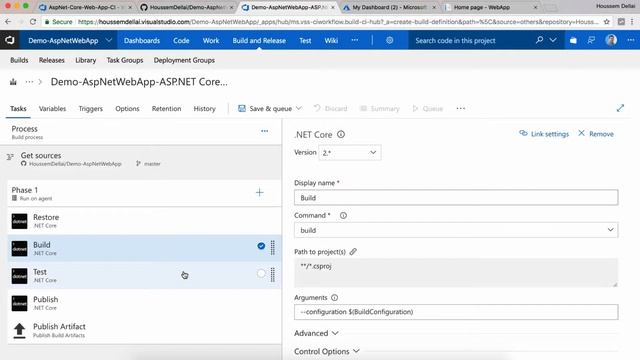Screen dimensions: 640x360
Task: Open the Build and Release hub
Action: (259, 40)
